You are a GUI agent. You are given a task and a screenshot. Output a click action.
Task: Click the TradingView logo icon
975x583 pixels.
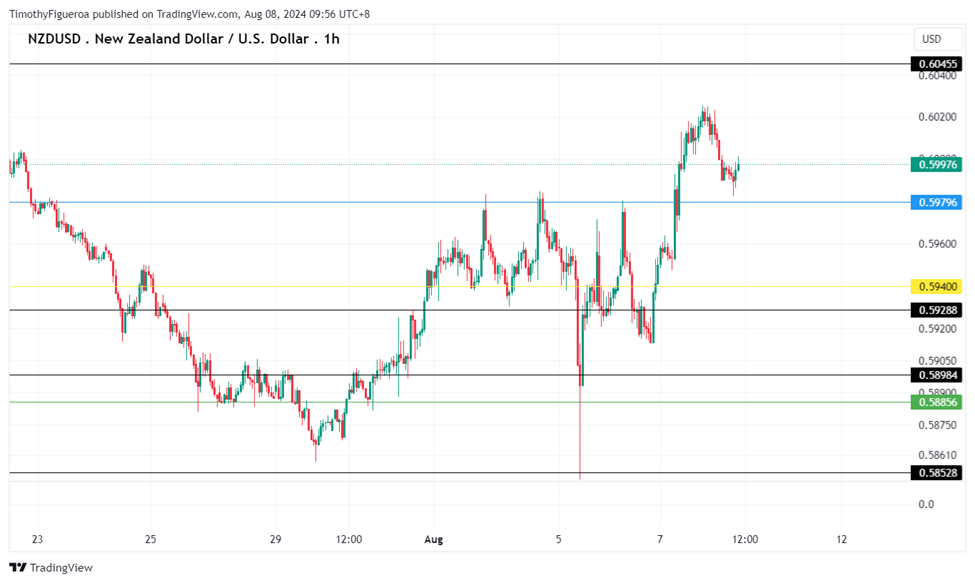click(19, 567)
